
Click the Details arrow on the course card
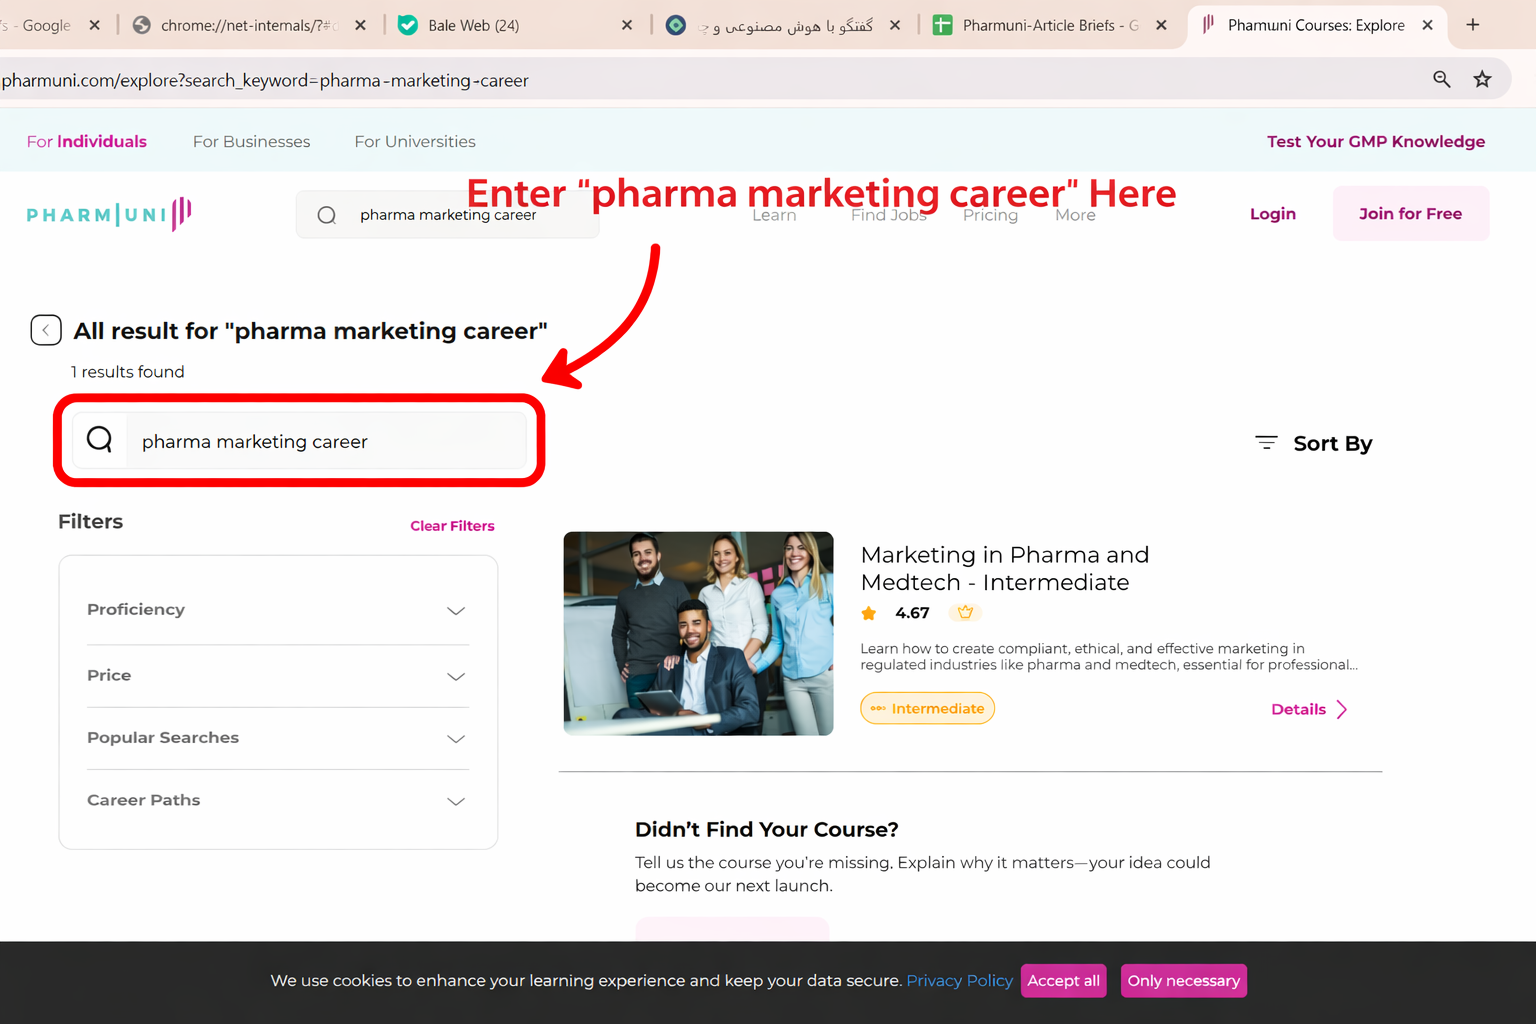point(1342,709)
